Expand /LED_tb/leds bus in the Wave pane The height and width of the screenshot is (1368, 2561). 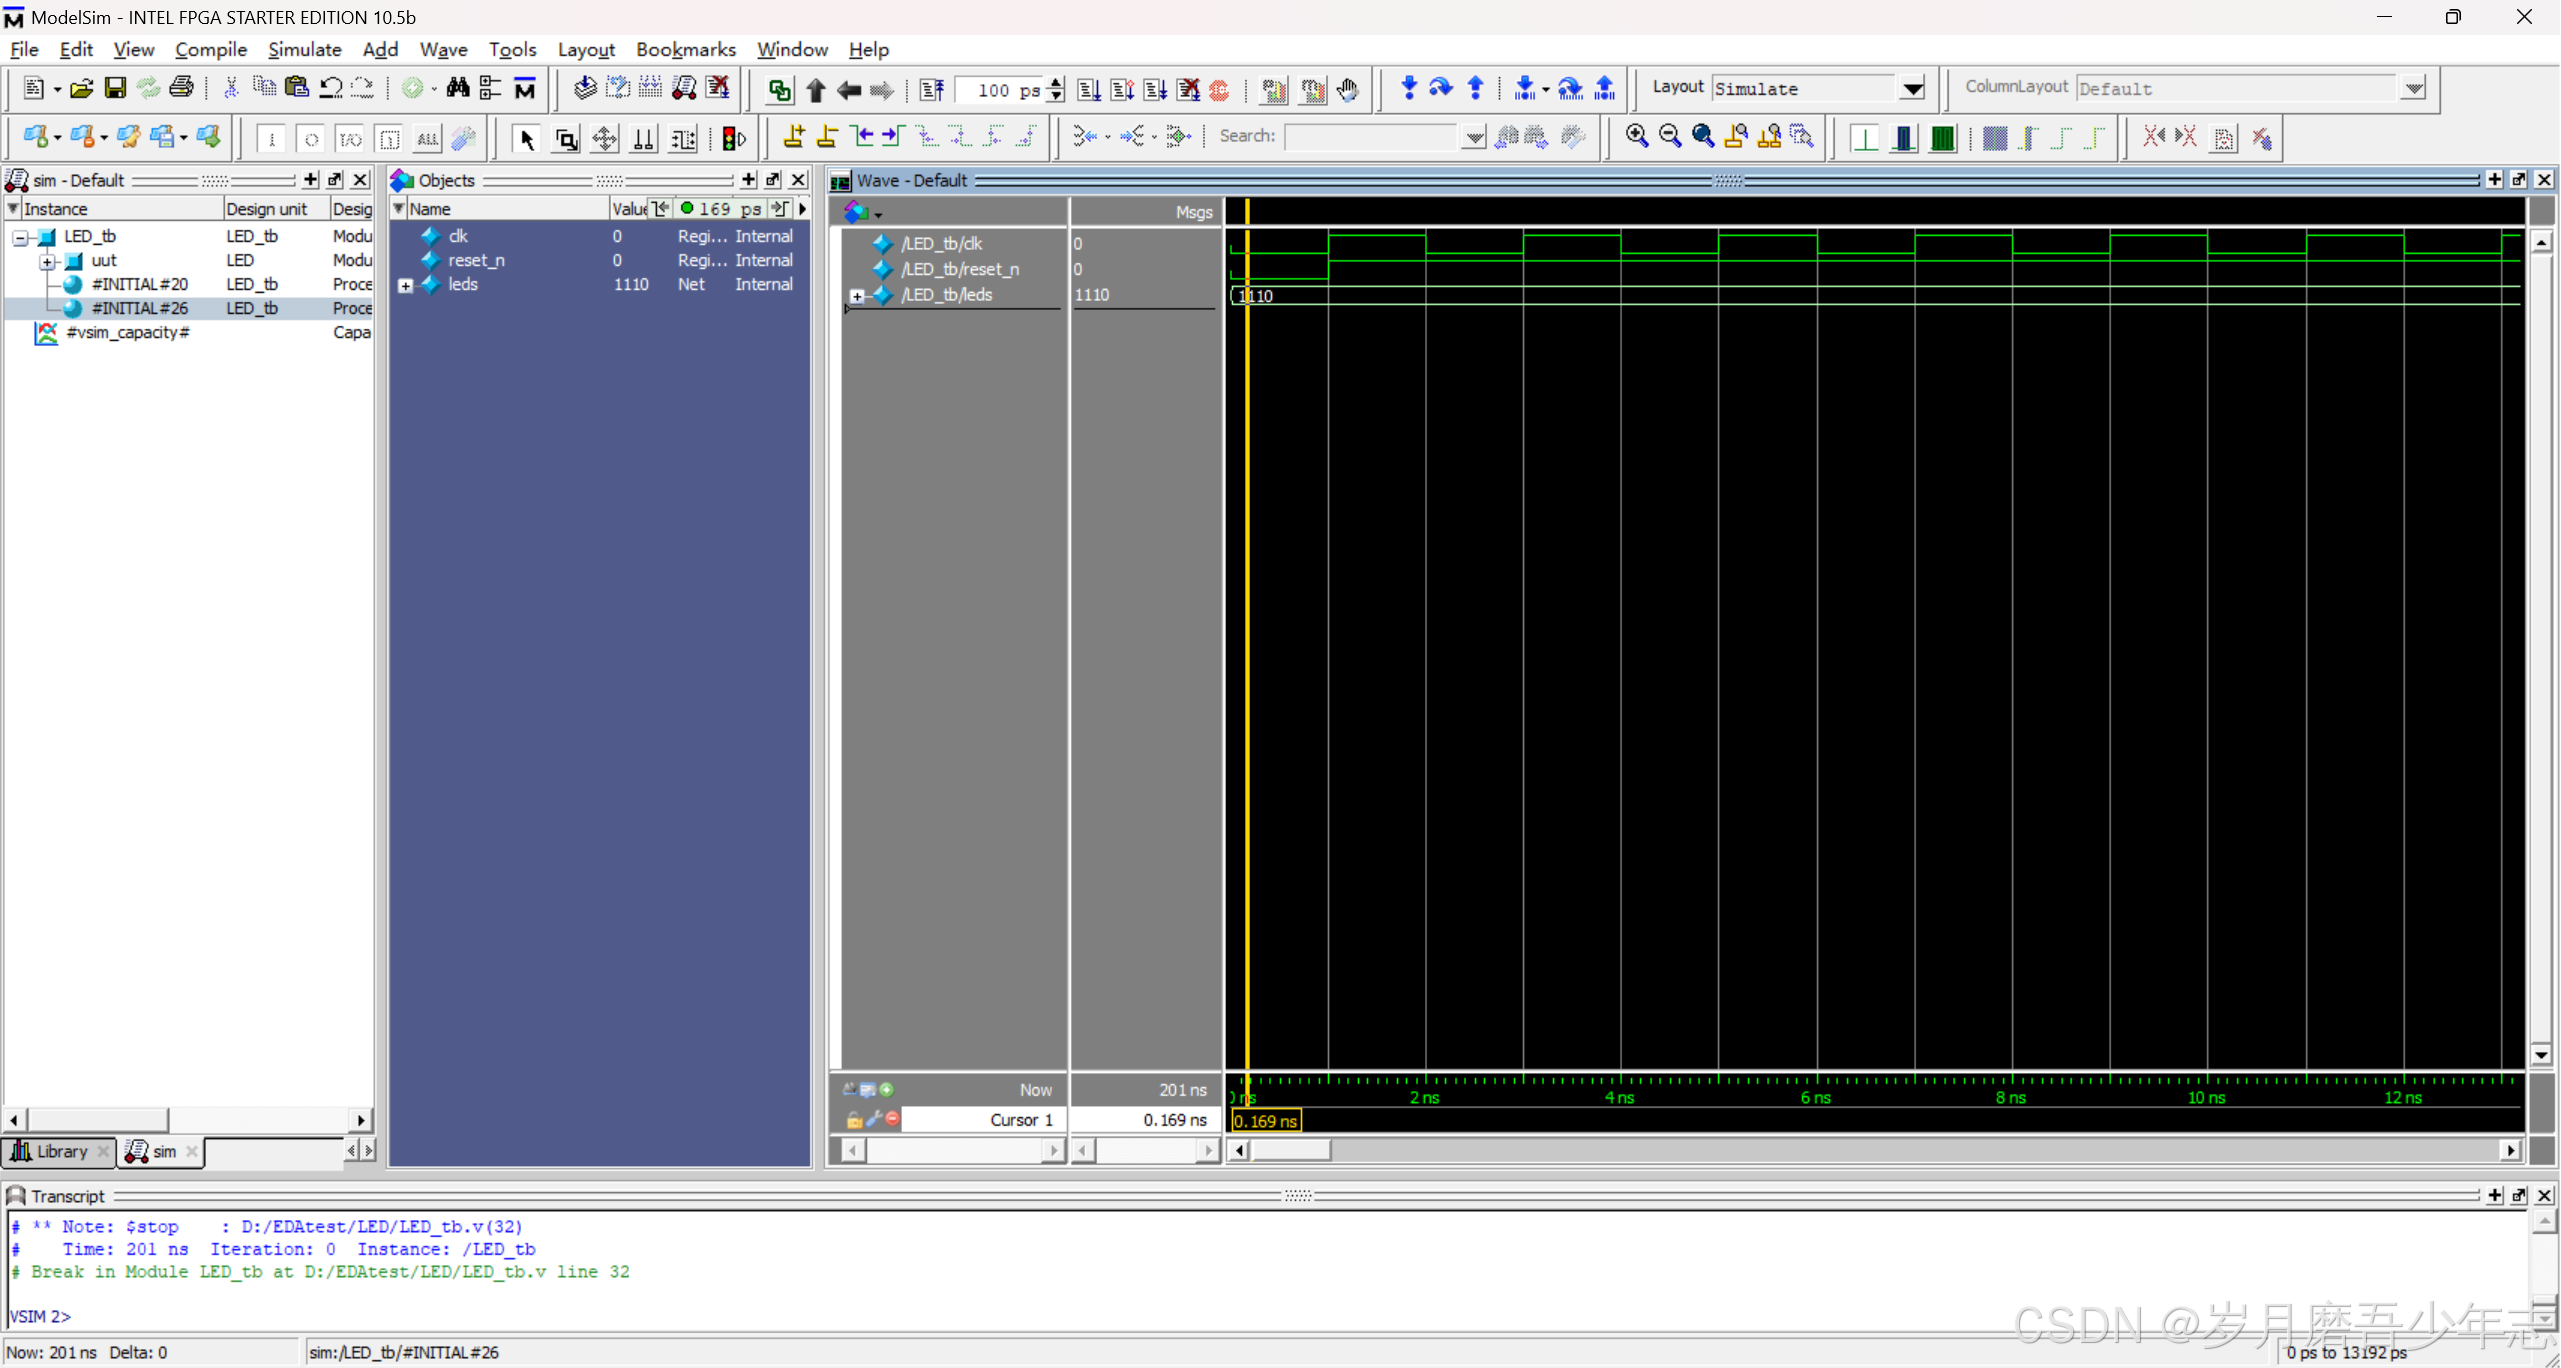click(857, 296)
